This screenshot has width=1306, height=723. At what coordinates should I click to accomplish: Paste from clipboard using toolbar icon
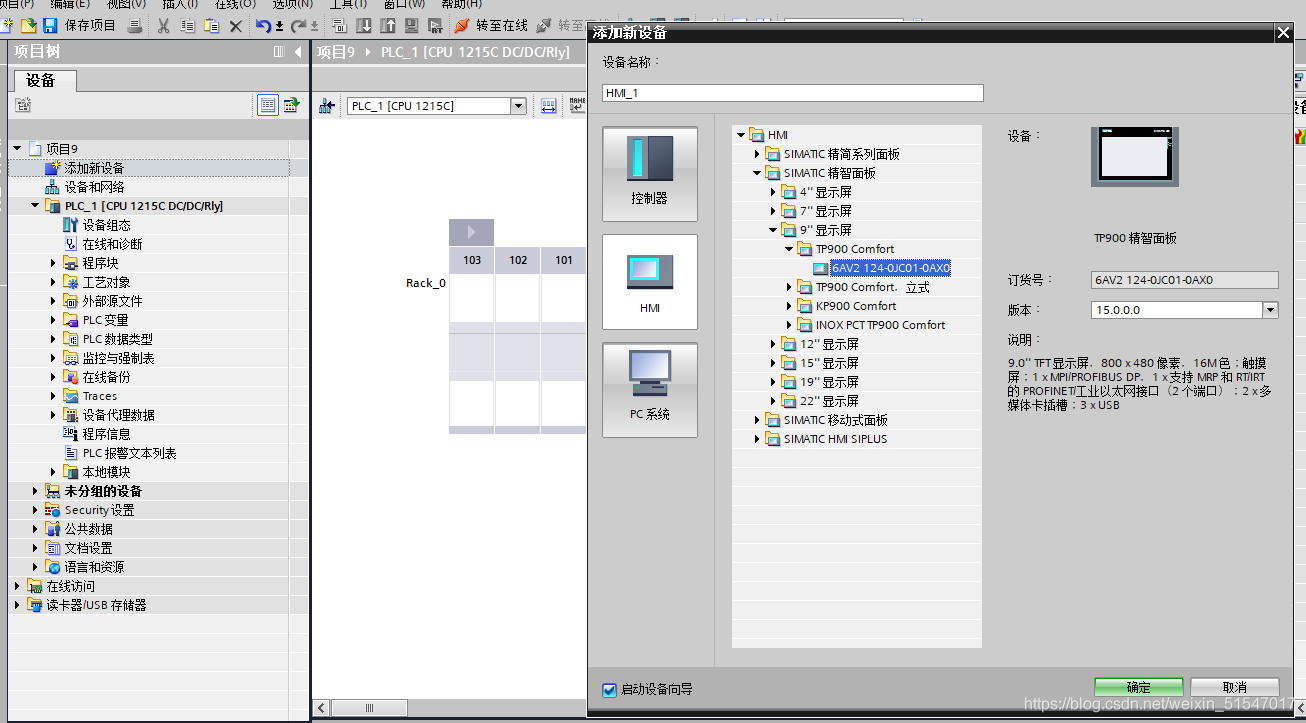[211, 25]
